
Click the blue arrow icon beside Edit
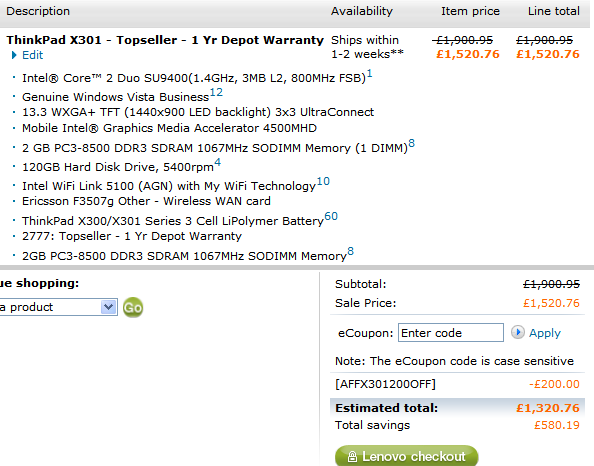[x=14, y=55]
